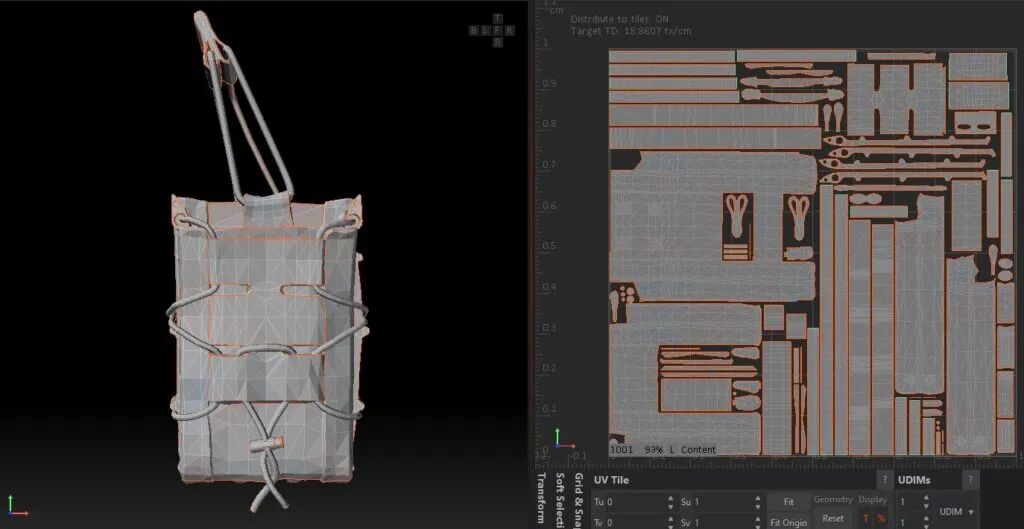Click the L indicator beside 93%

click(x=672, y=449)
